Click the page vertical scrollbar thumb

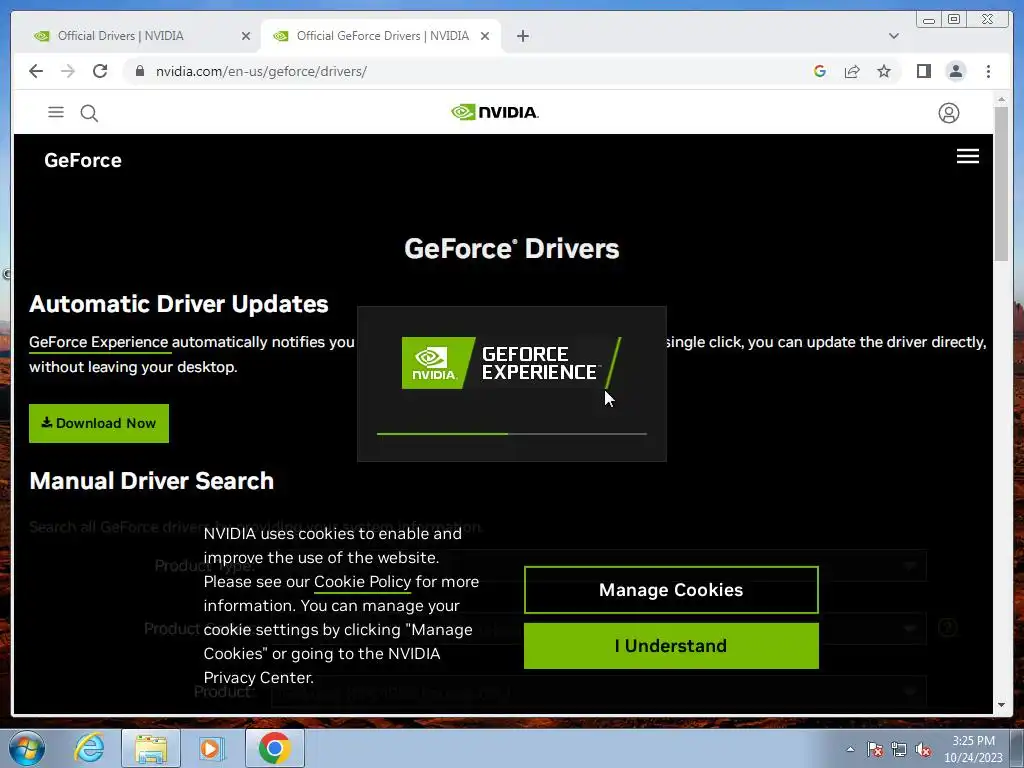click(1001, 184)
